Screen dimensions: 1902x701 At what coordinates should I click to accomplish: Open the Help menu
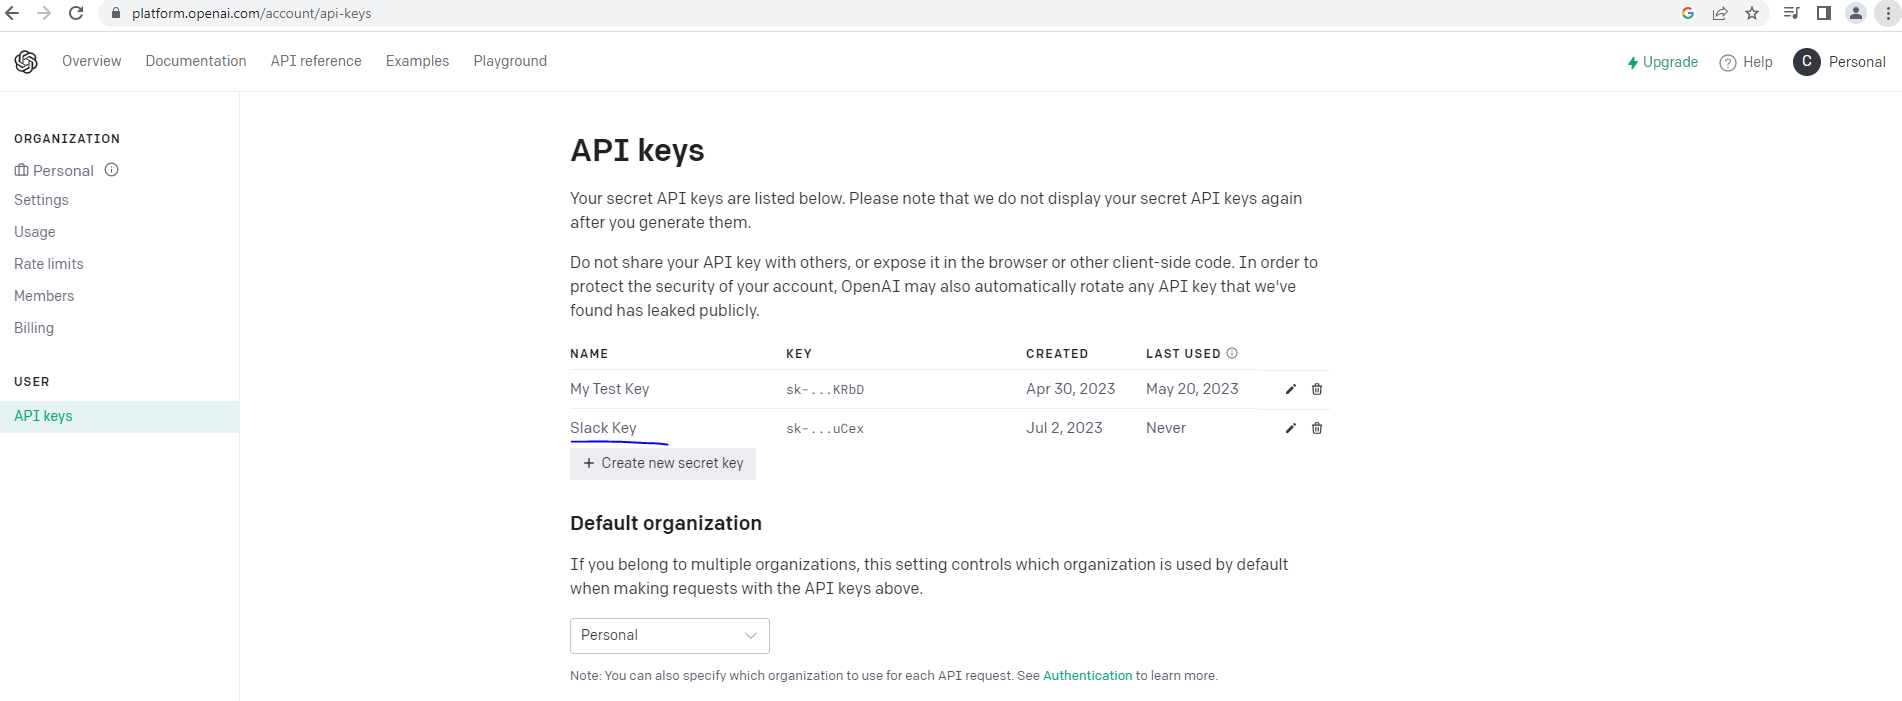click(x=1746, y=62)
